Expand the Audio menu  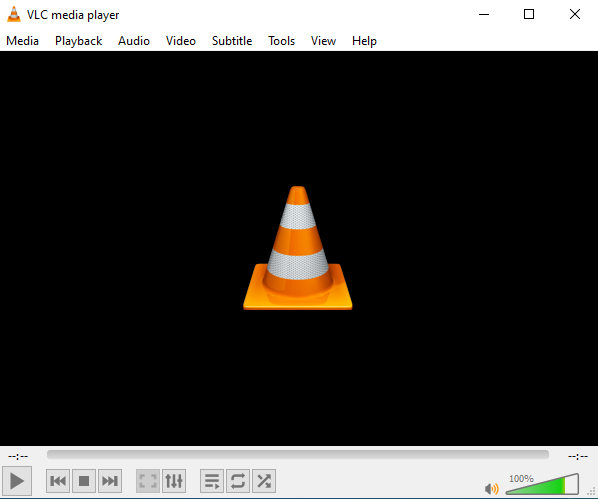[x=134, y=41]
